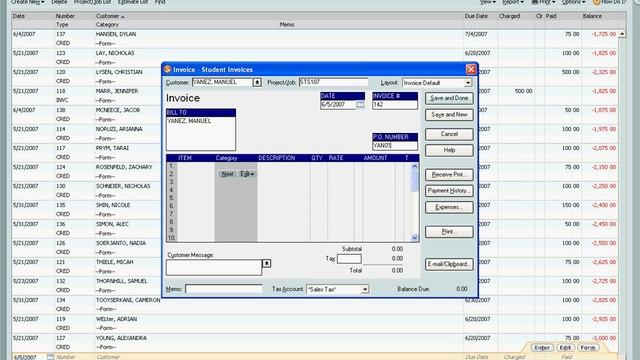Select register row HANSEN, DYLAN
The image size is (640, 360).
pos(314,39)
